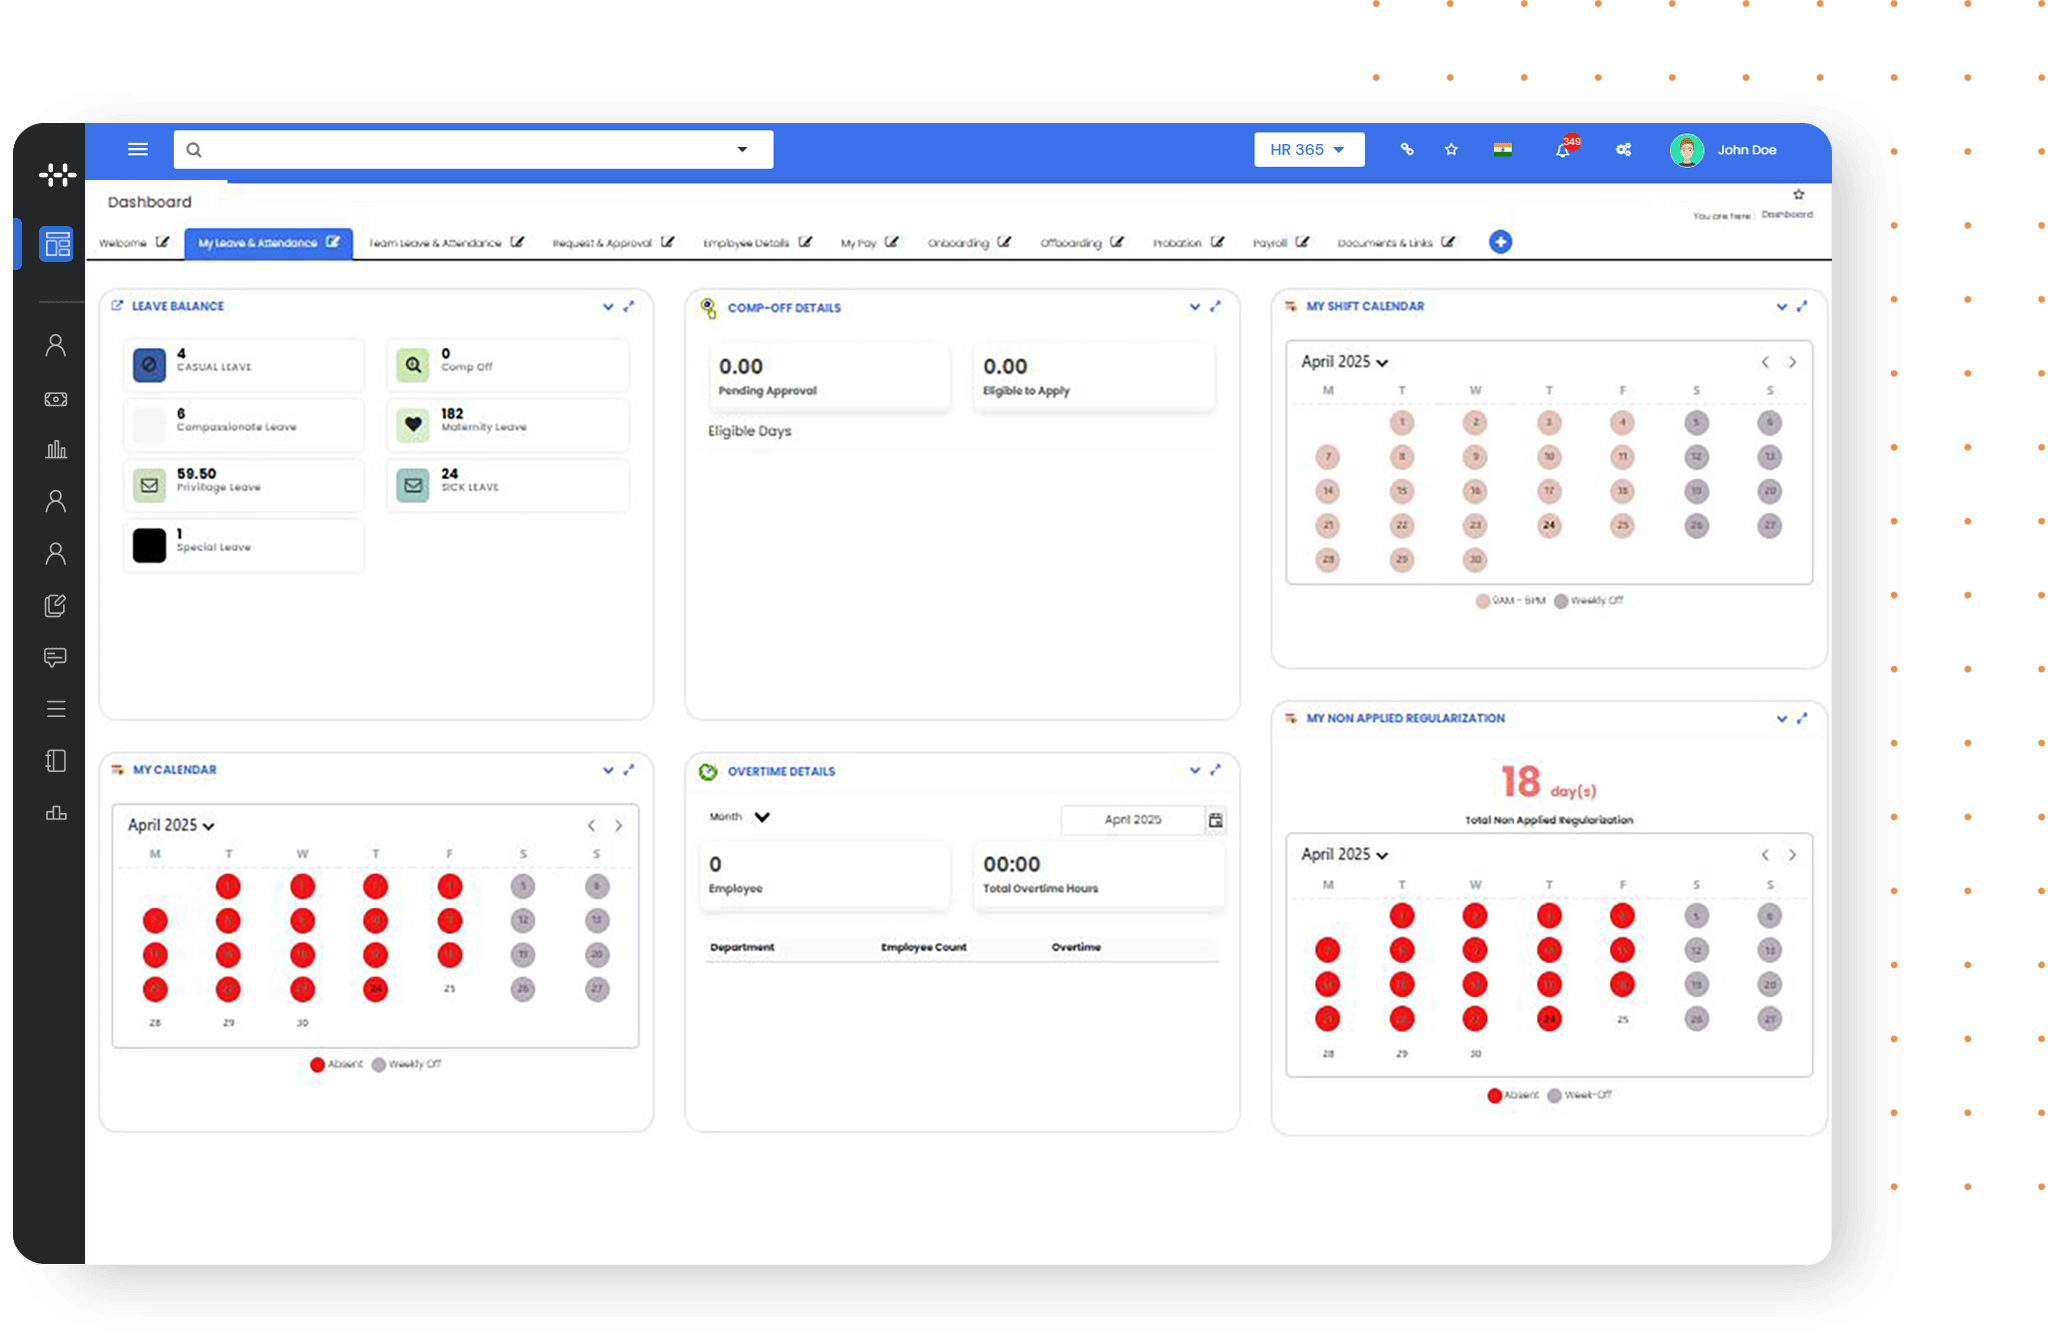The width and height of the screenshot is (2048, 1342).
Task: Open the edit note icon in sidebar
Action: 56,605
